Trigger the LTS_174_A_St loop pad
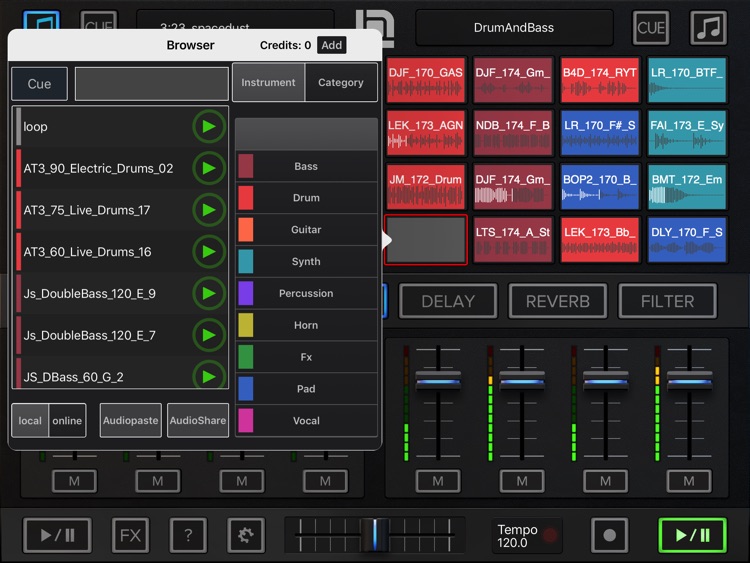This screenshot has width=750, height=563. pyautogui.click(x=513, y=240)
